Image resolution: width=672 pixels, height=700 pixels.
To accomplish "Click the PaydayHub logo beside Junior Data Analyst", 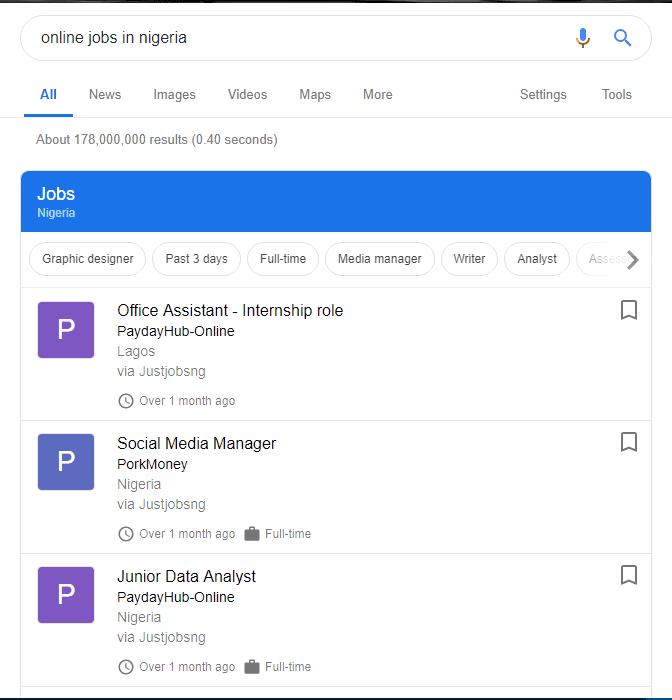I will (x=66, y=595).
